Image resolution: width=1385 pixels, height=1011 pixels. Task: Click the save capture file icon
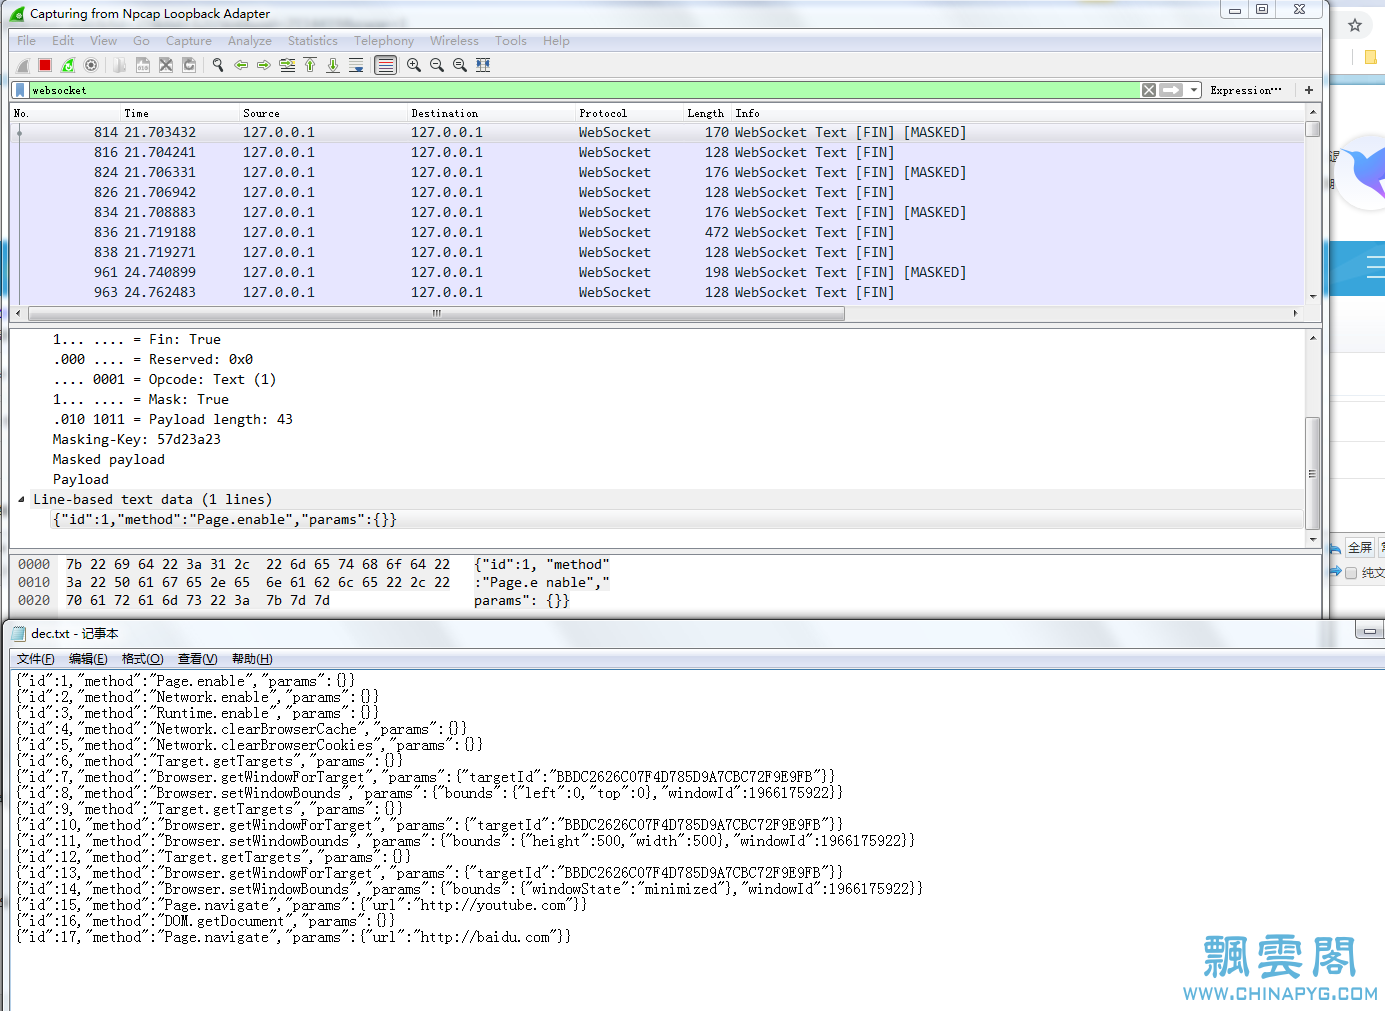point(143,65)
